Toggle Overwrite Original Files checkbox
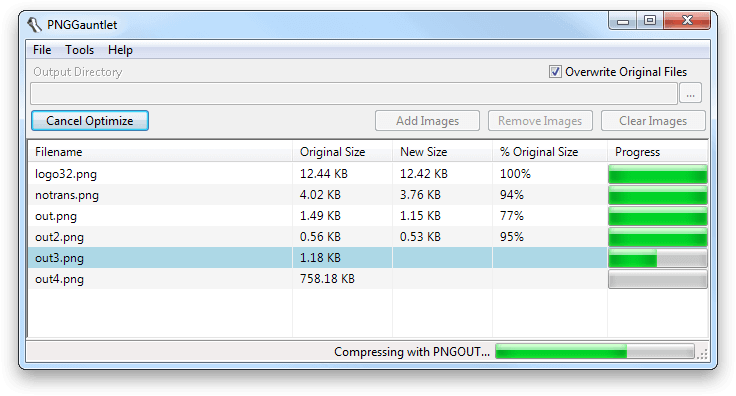 click(x=555, y=72)
